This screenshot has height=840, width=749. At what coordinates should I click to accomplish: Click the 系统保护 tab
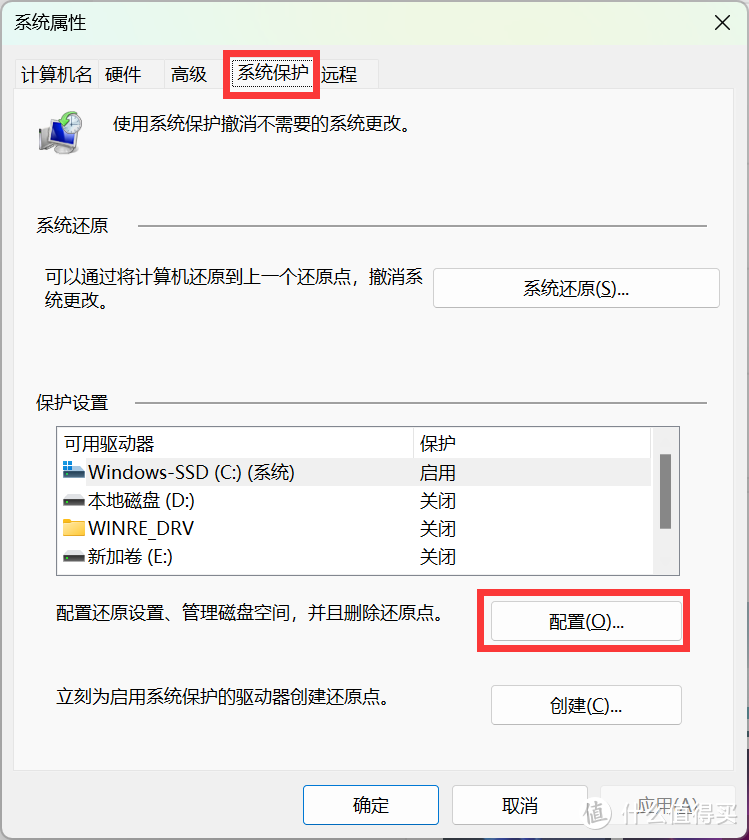(x=273, y=72)
